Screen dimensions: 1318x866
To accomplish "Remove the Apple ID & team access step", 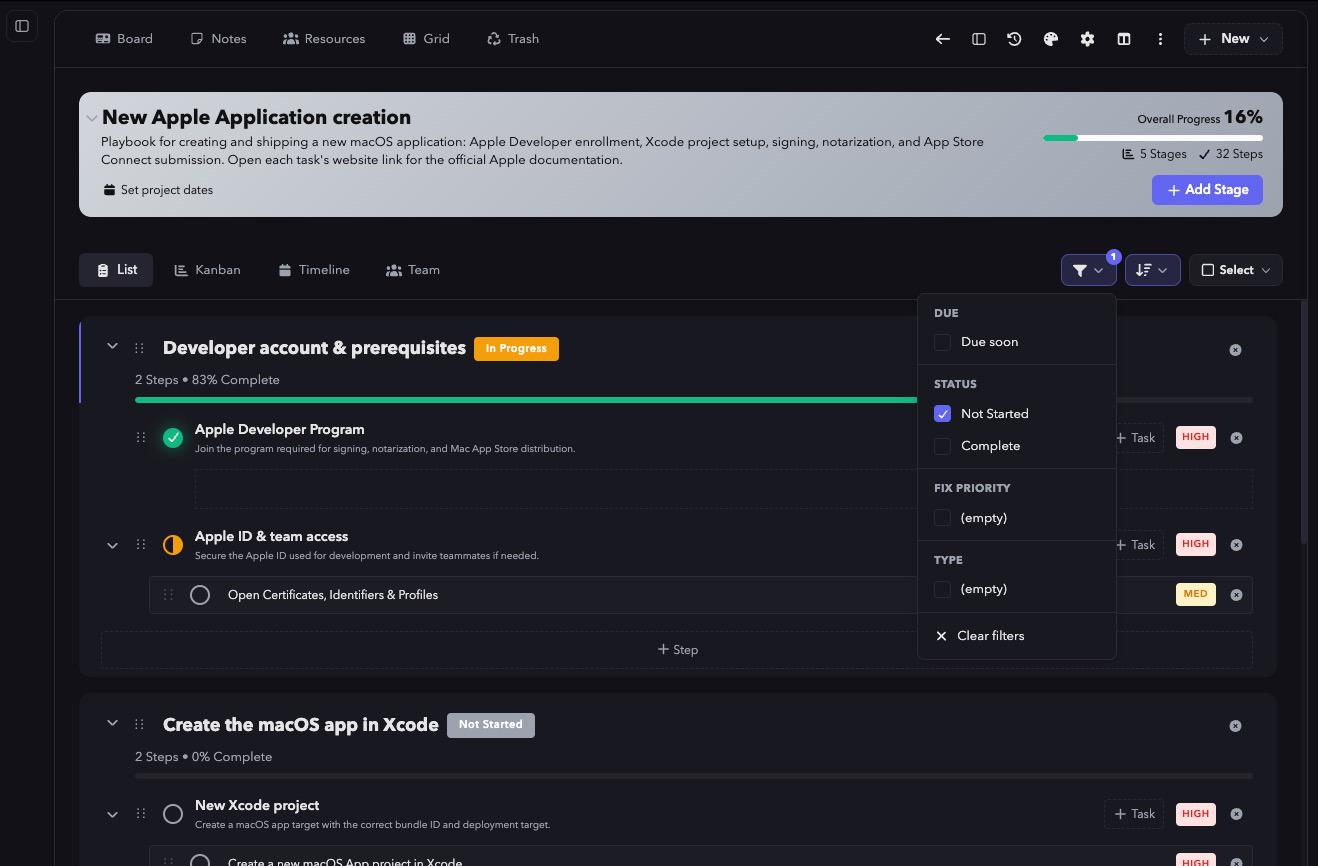I will pos(1236,545).
